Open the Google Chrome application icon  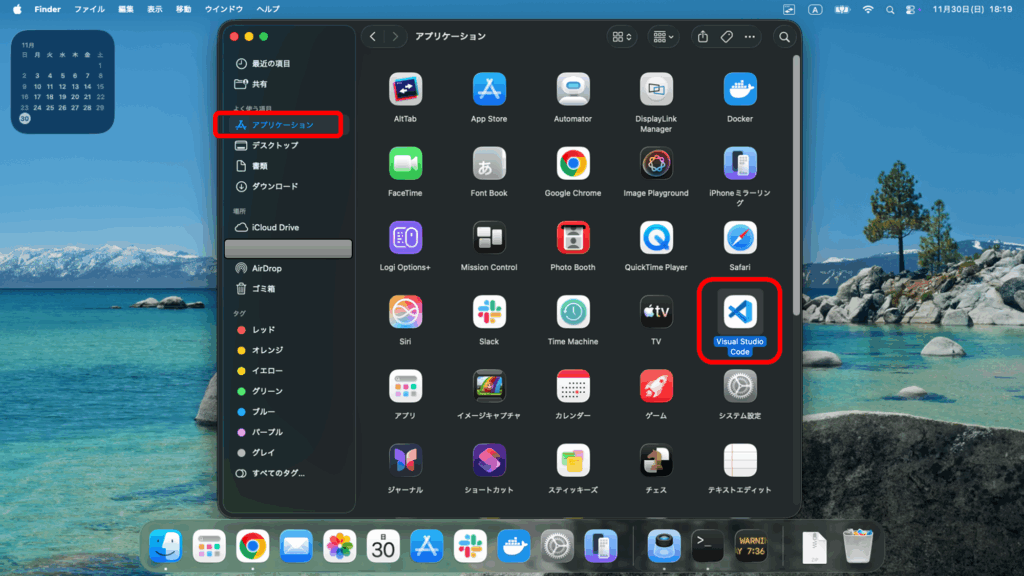click(x=573, y=163)
